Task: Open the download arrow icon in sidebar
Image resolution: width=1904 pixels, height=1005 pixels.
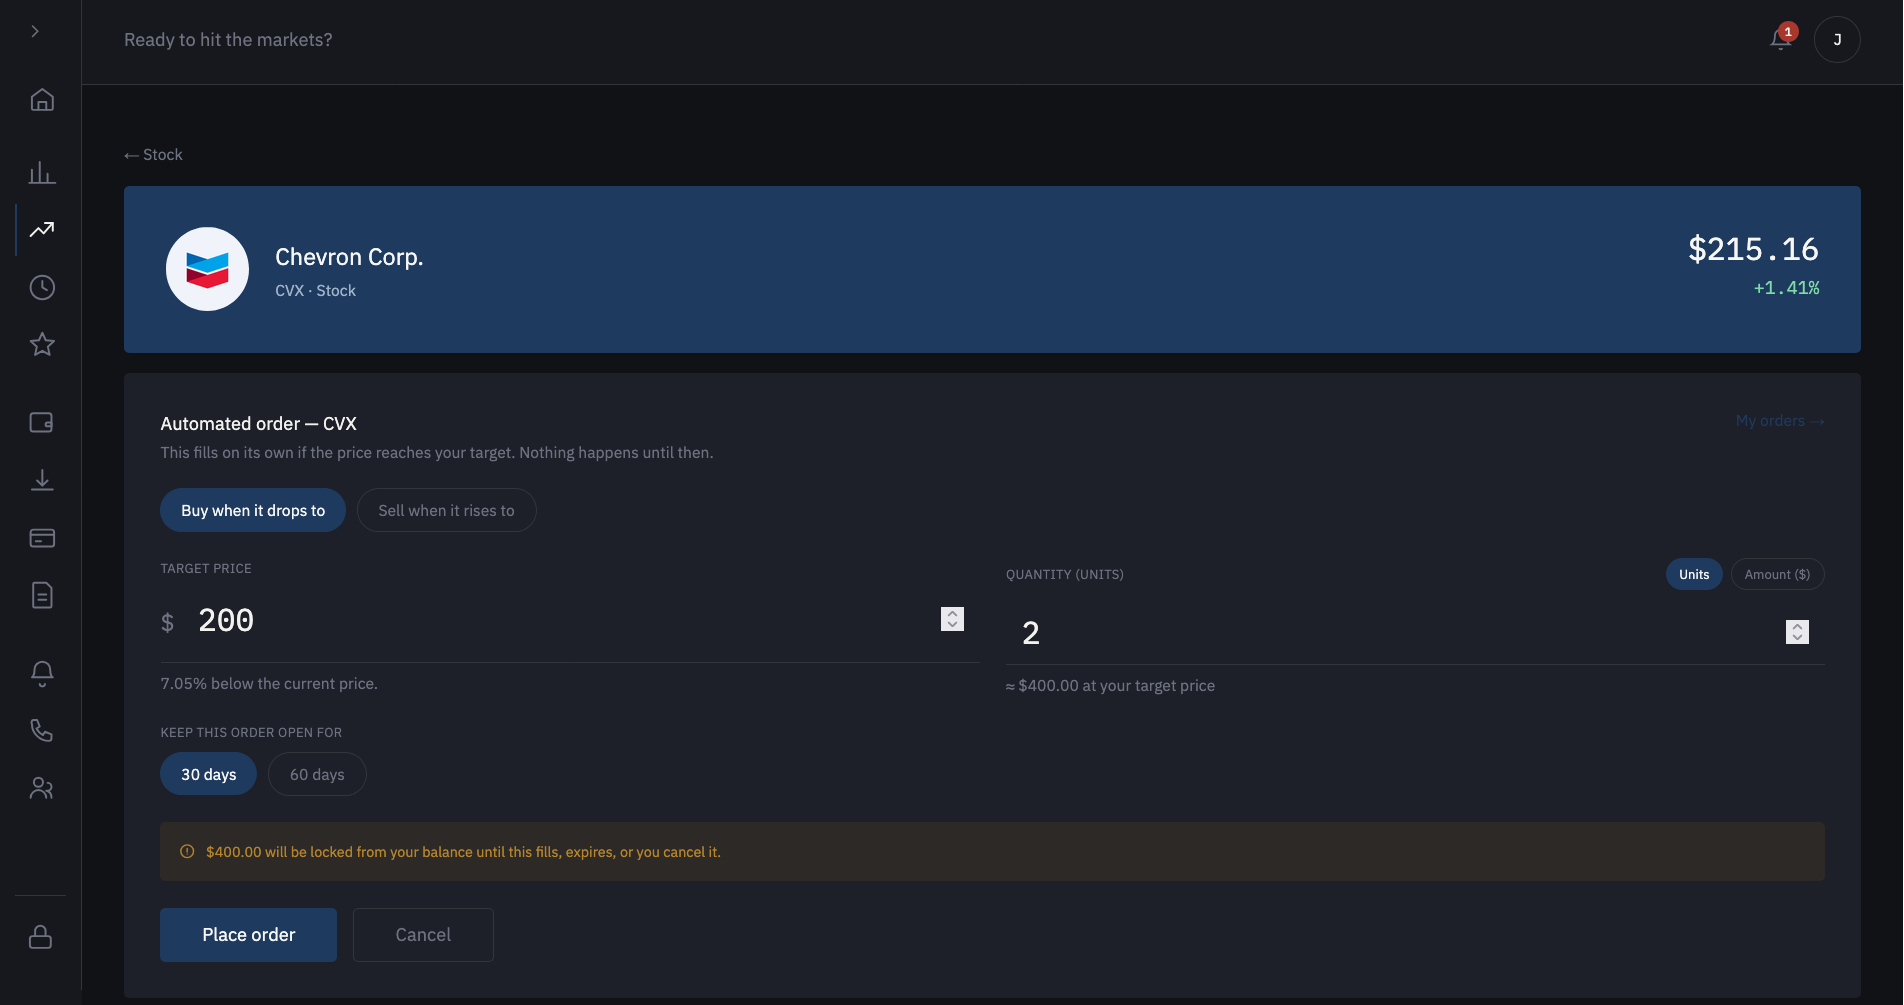Action: tap(42, 480)
